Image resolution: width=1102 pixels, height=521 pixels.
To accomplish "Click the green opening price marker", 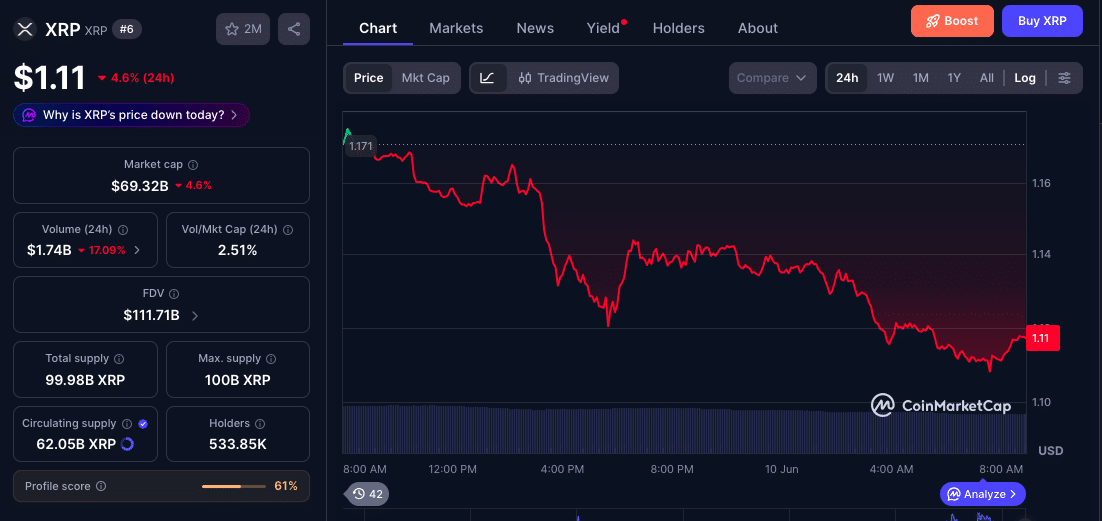I will point(347,134).
